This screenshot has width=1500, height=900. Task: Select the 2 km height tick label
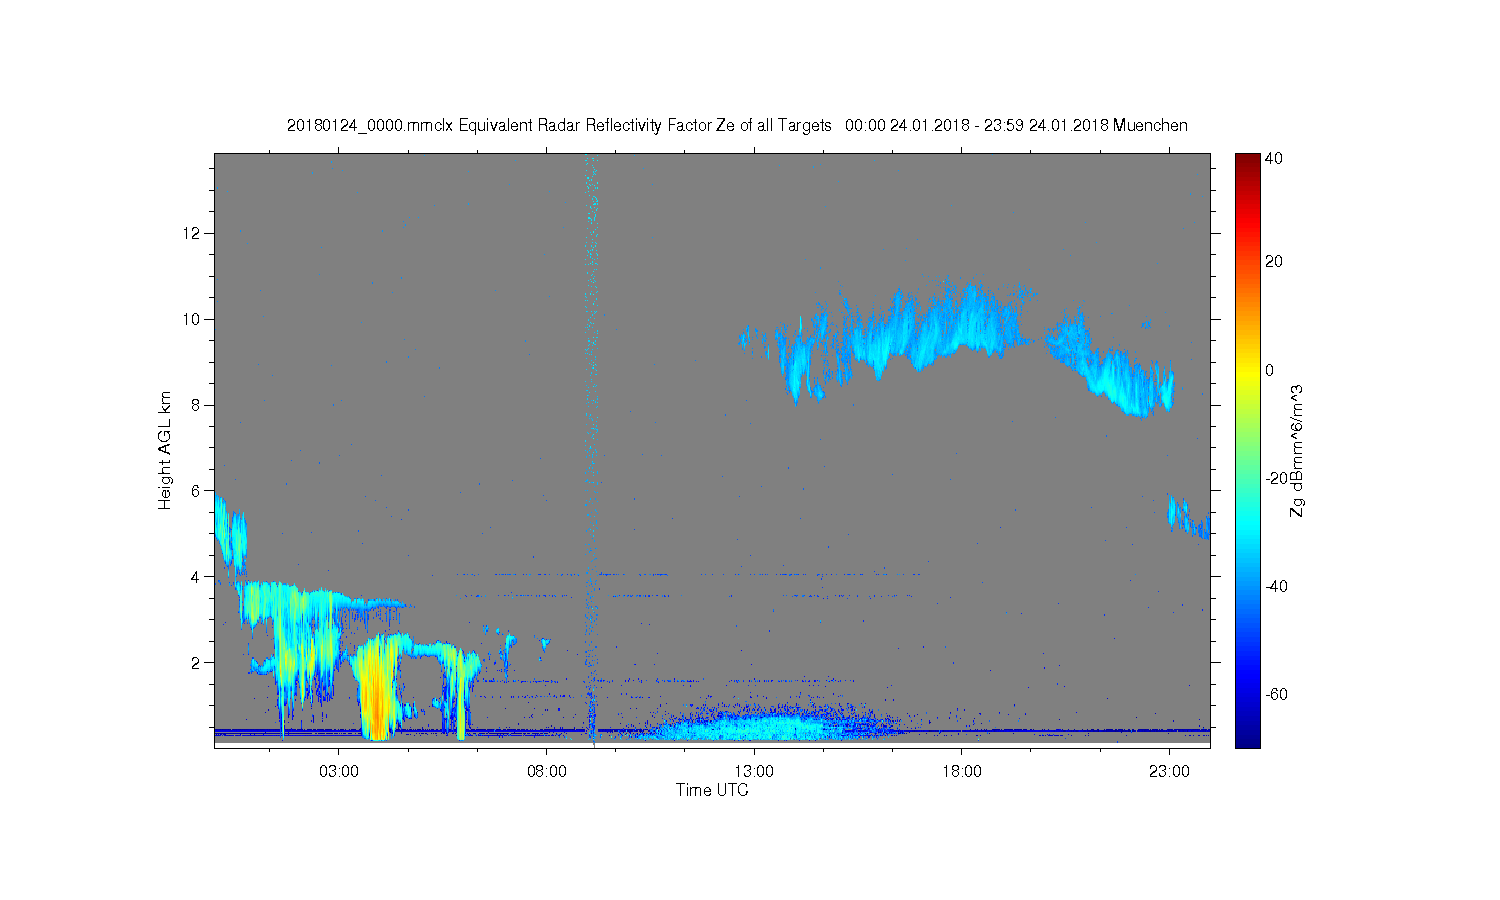(x=196, y=662)
